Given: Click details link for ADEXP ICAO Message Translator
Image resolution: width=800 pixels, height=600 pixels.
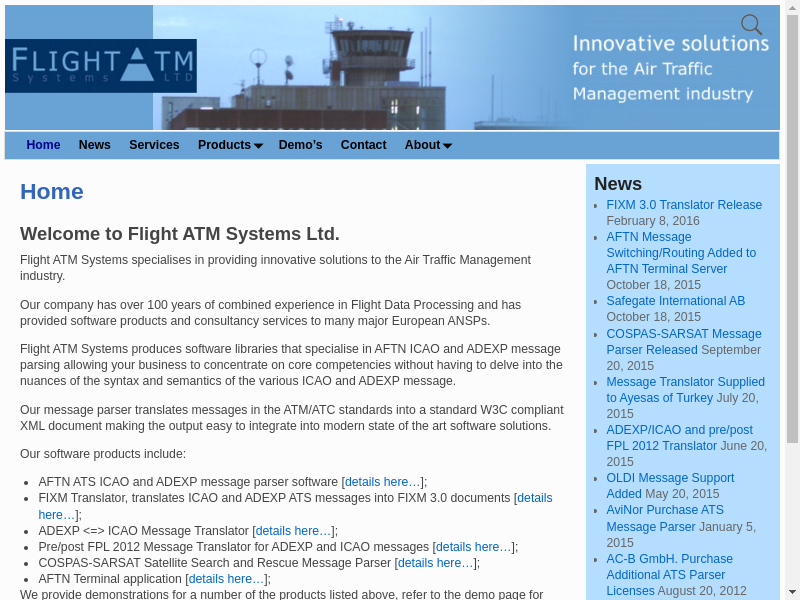Looking at the screenshot, I should click(x=294, y=531).
